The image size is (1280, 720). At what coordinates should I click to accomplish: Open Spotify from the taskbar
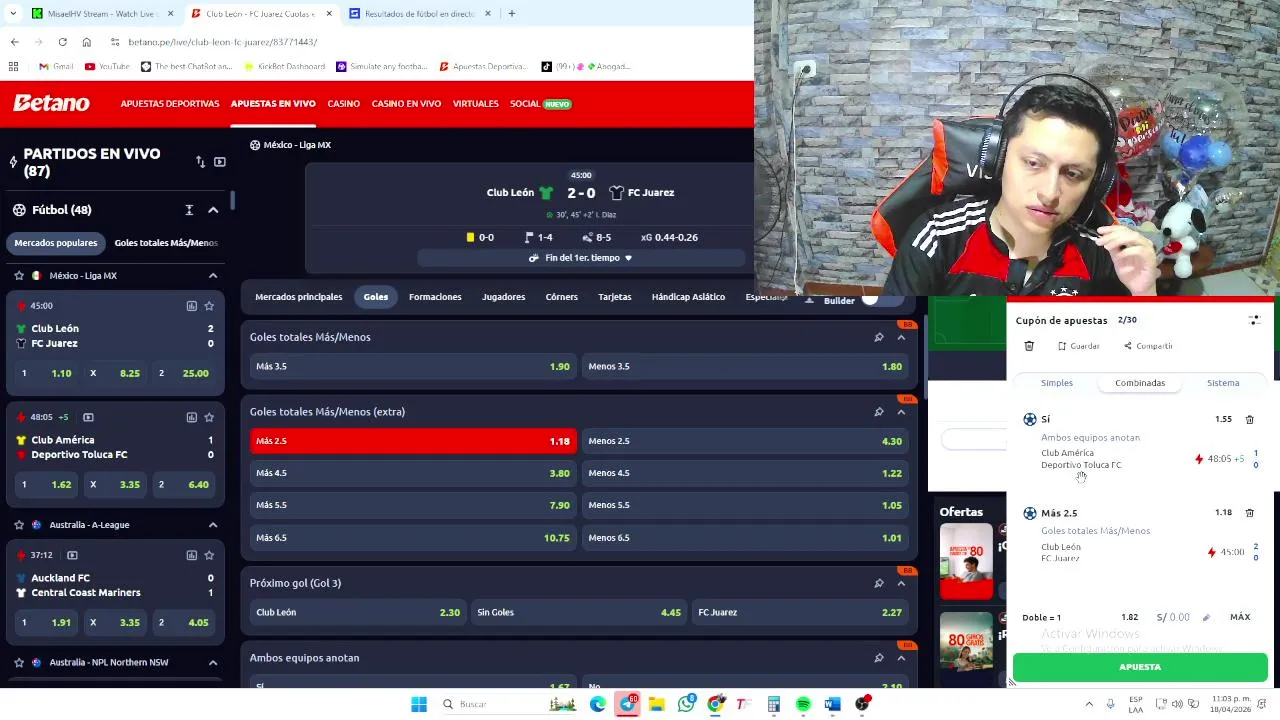tap(803, 704)
